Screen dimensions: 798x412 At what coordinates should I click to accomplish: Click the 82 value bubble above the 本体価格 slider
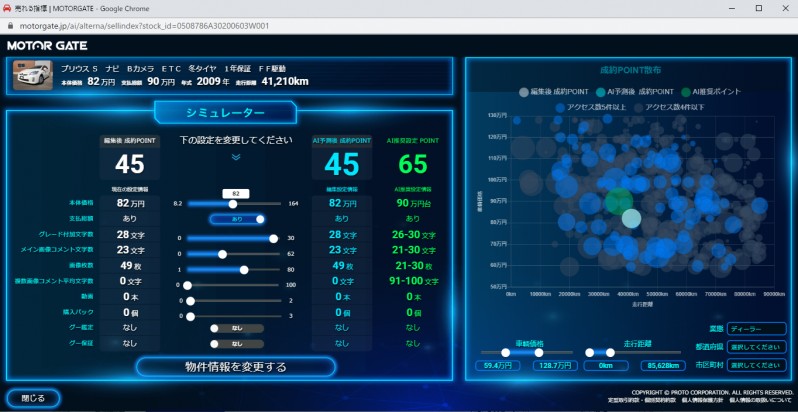coord(236,193)
